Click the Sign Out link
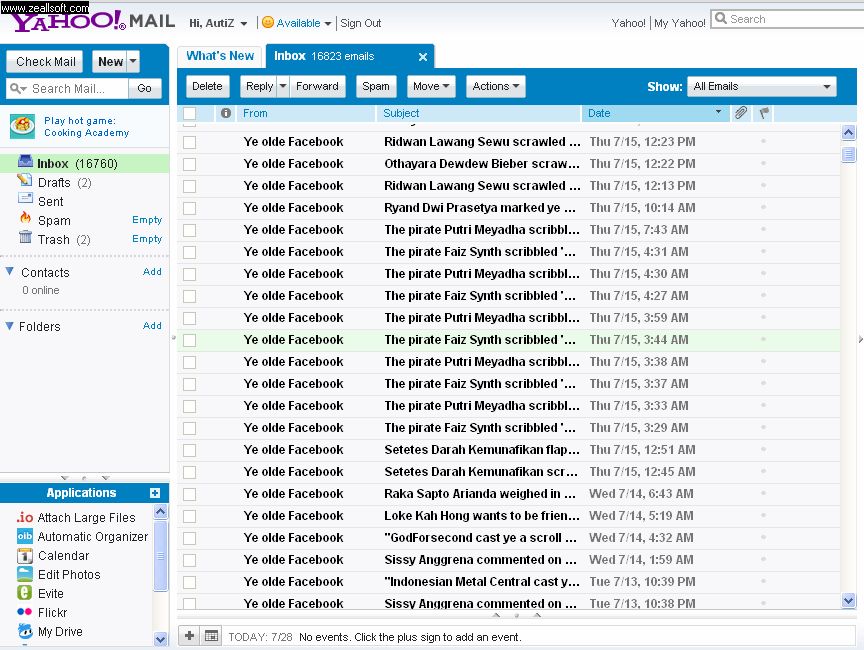 (360, 23)
